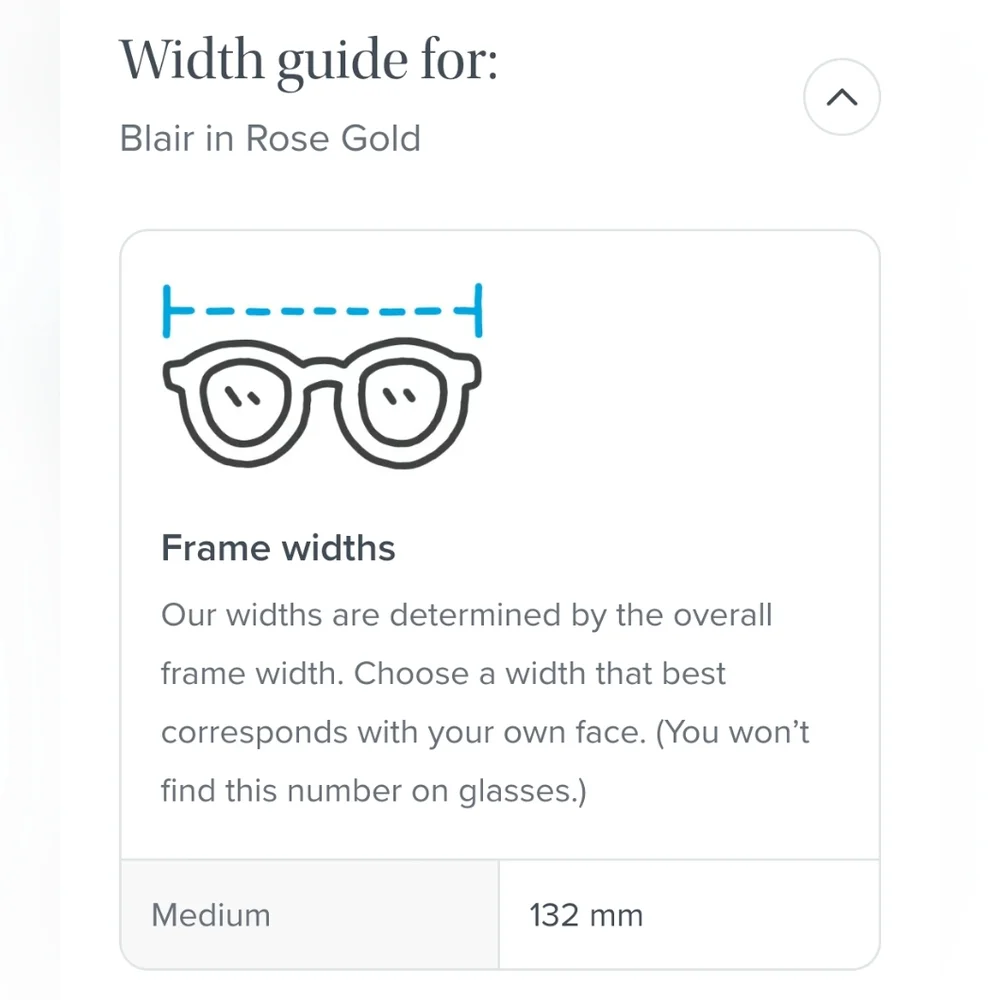Viewport: 1000px width, 1000px height.
Task: Click the dashed width measurement indicator
Action: (x=320, y=308)
